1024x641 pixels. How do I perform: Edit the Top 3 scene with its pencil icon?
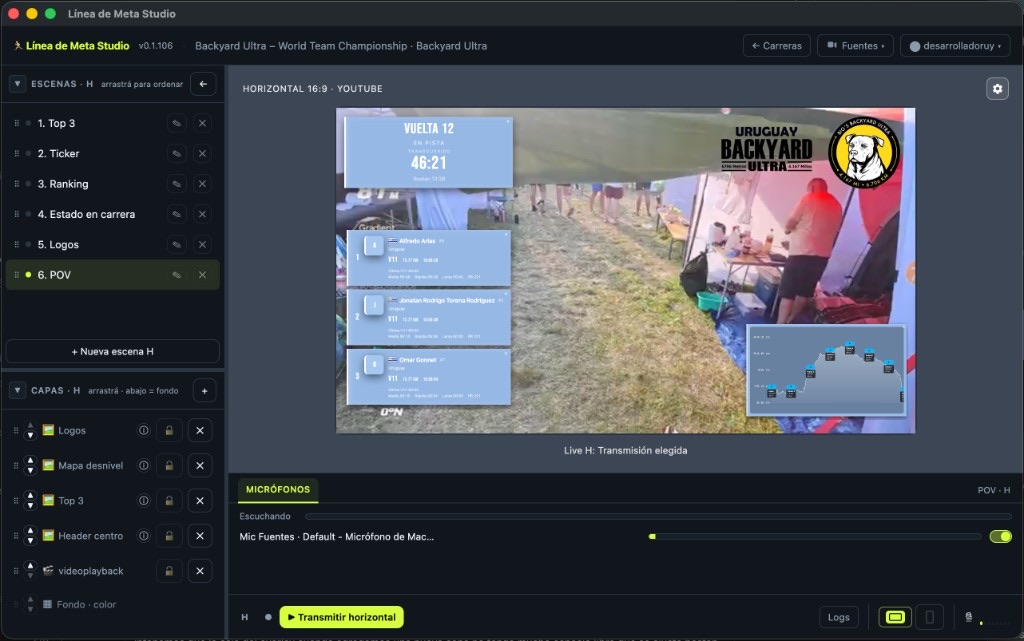[176, 123]
